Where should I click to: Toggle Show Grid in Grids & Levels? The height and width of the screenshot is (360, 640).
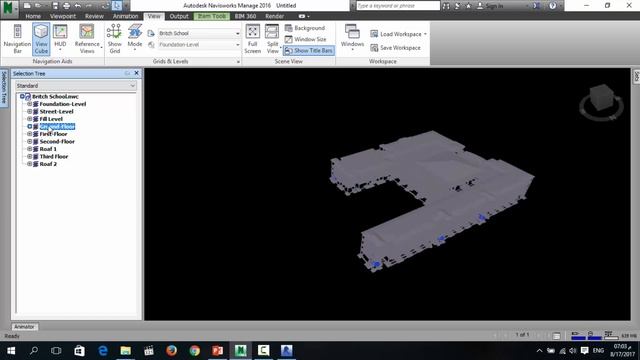(x=115, y=39)
